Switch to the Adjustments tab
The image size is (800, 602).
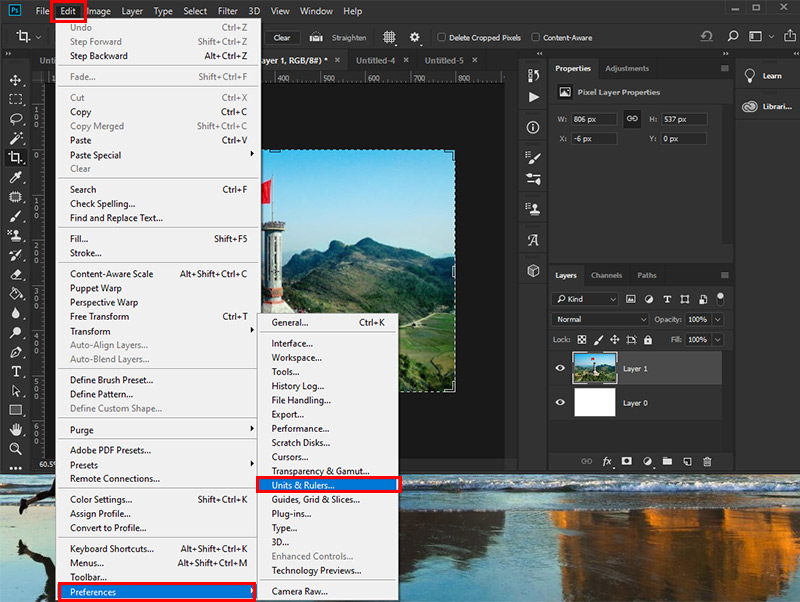point(627,68)
